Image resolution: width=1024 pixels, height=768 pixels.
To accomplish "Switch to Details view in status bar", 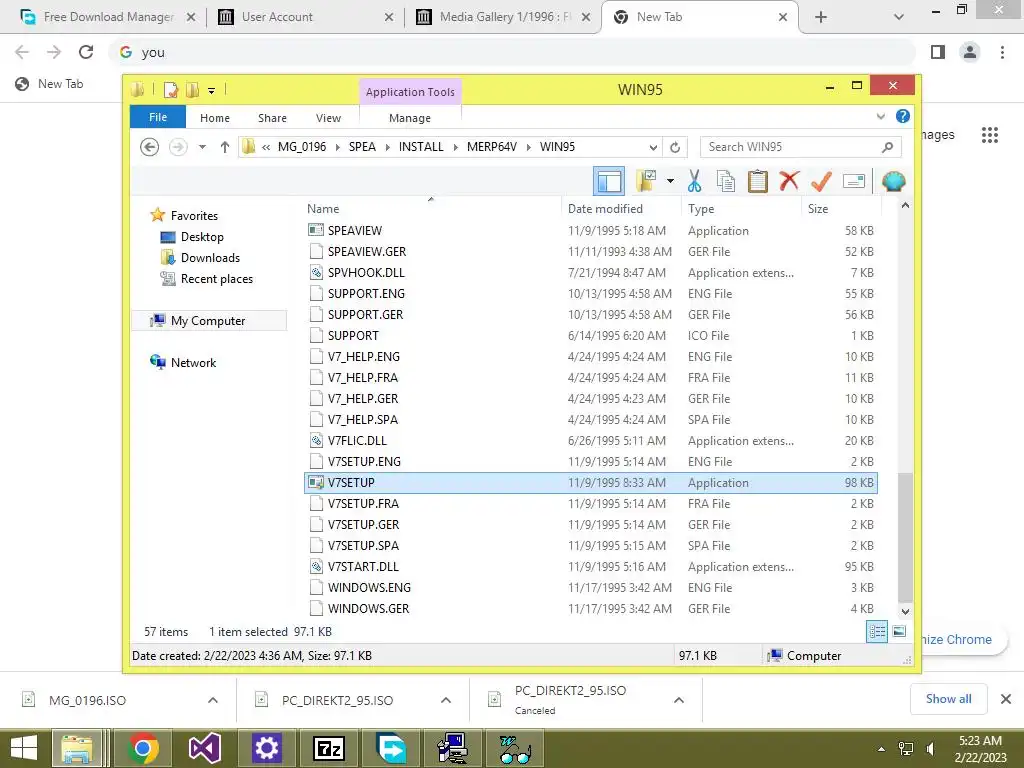I will click(x=876, y=632).
